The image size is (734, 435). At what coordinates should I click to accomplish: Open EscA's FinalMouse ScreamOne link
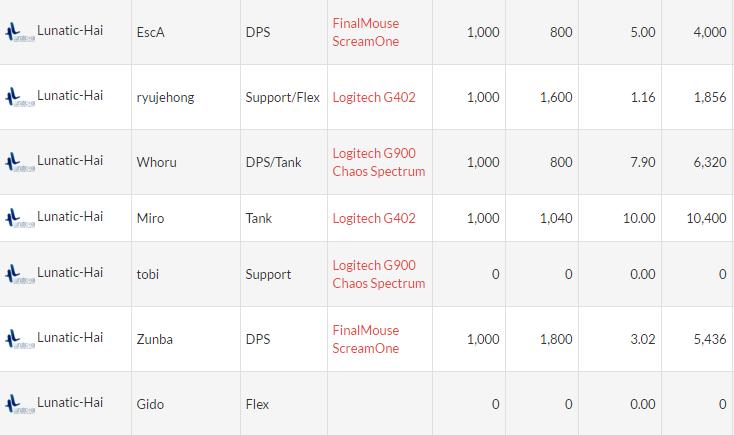tap(365, 32)
